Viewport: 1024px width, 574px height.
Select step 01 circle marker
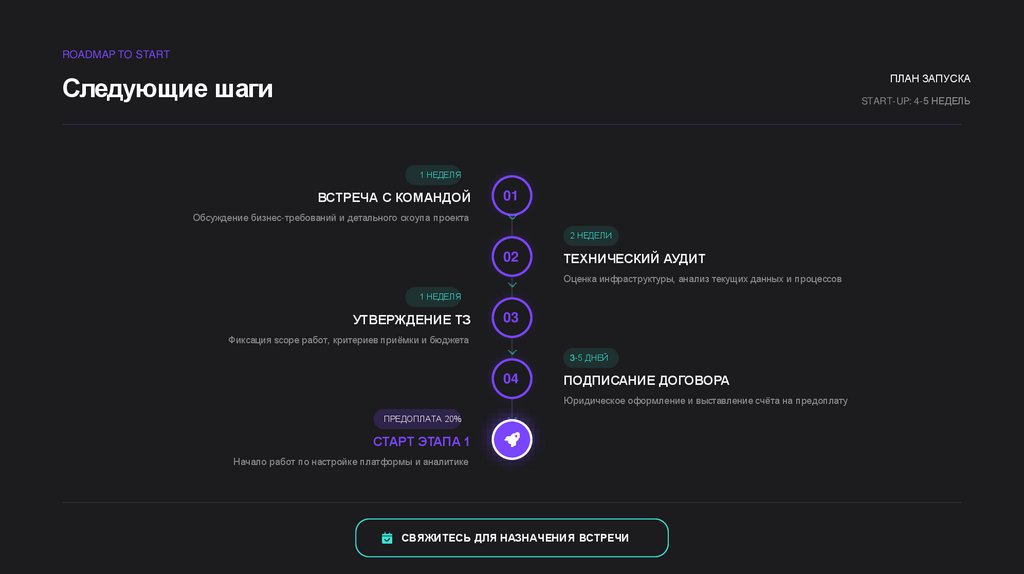511,196
